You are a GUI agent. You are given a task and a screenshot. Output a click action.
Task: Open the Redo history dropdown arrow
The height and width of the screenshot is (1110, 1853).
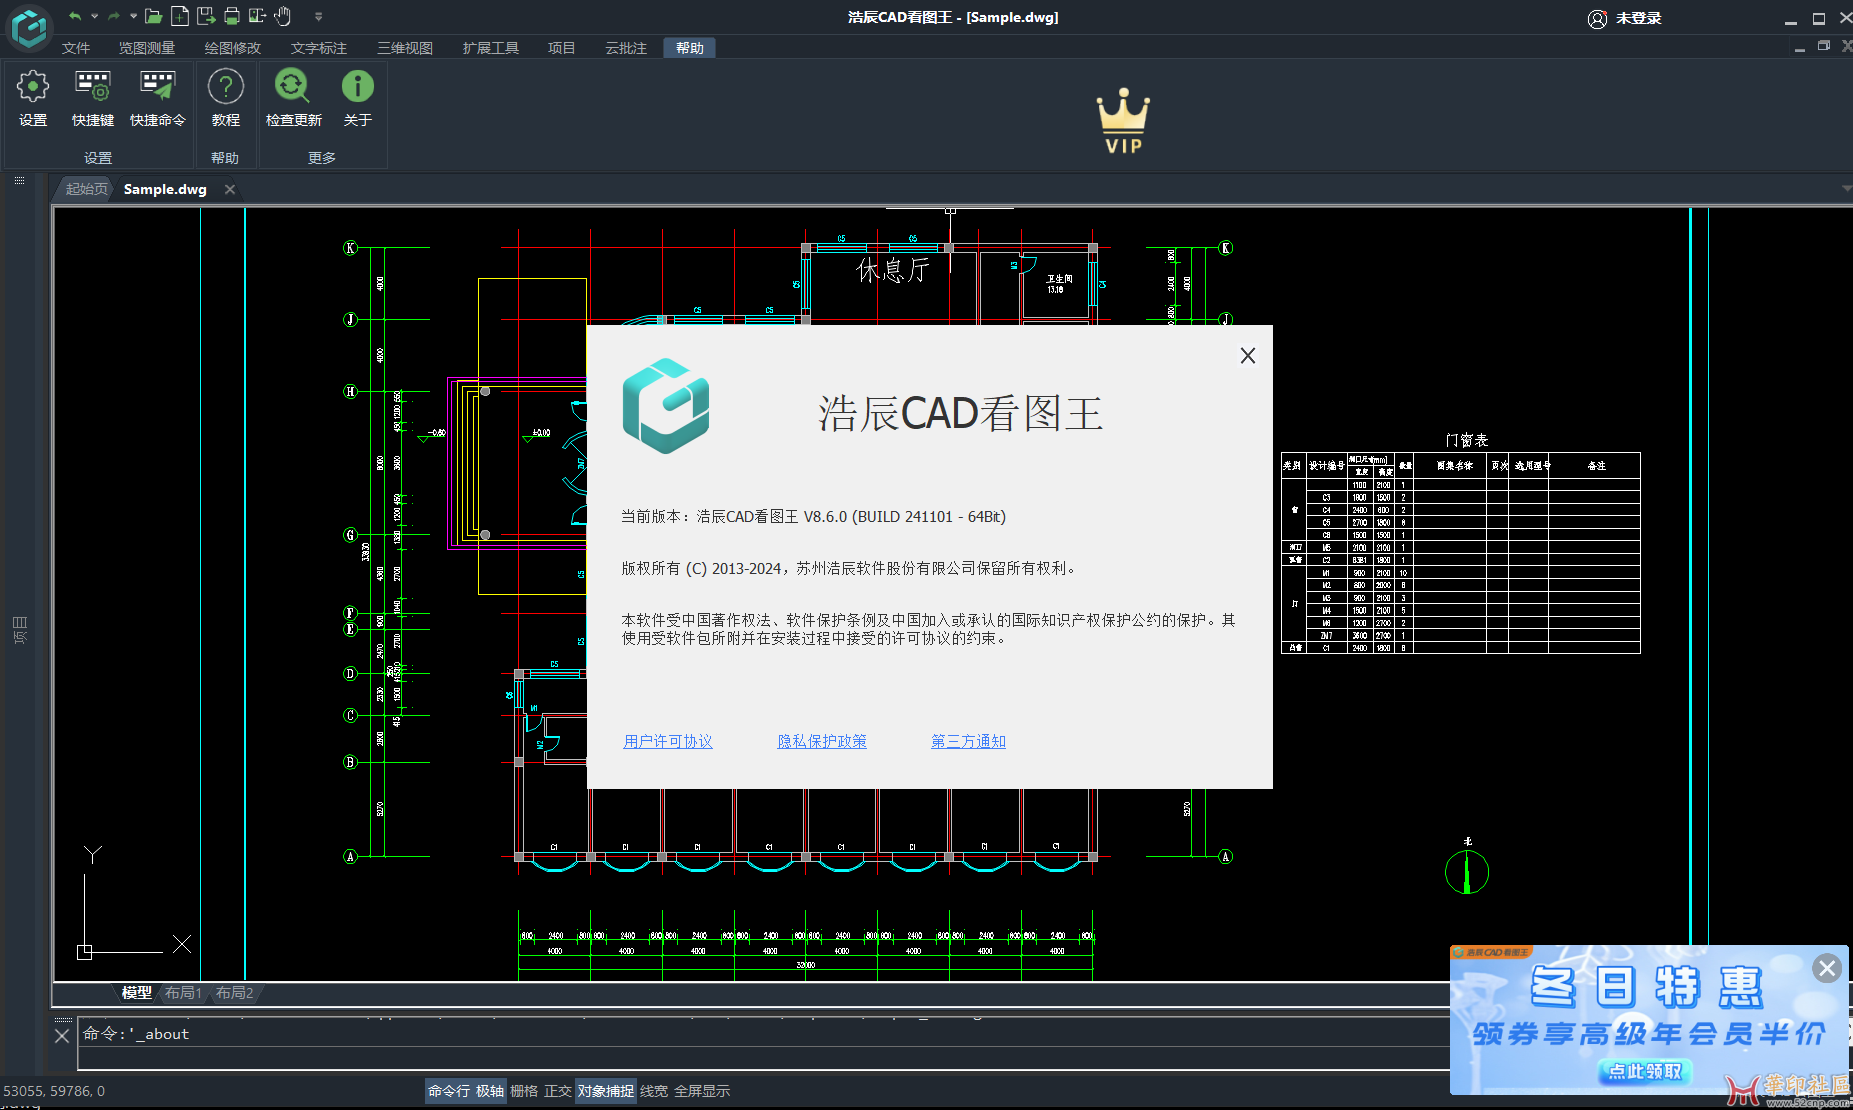(x=133, y=16)
